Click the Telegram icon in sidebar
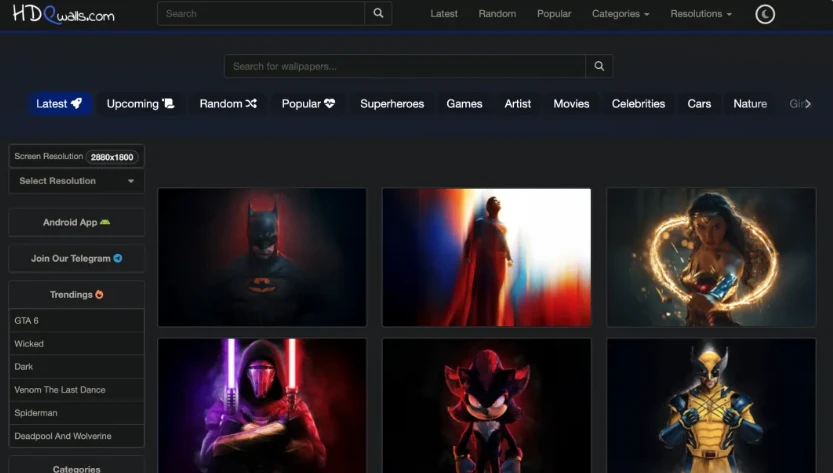The width and height of the screenshot is (833, 473). 118,258
